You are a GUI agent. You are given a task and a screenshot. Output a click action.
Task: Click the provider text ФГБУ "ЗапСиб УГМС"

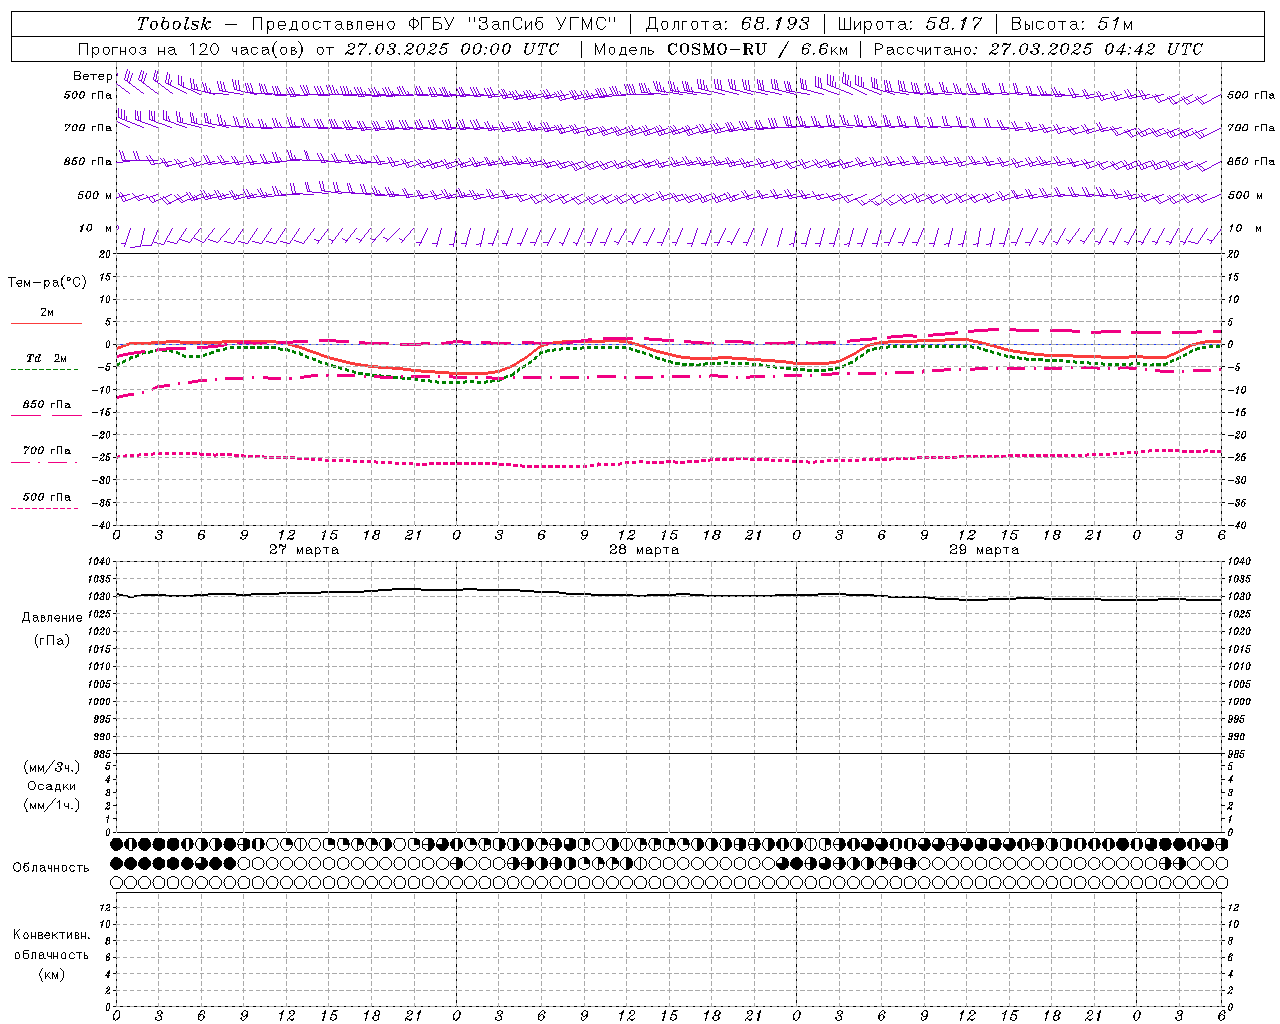[x=513, y=24]
